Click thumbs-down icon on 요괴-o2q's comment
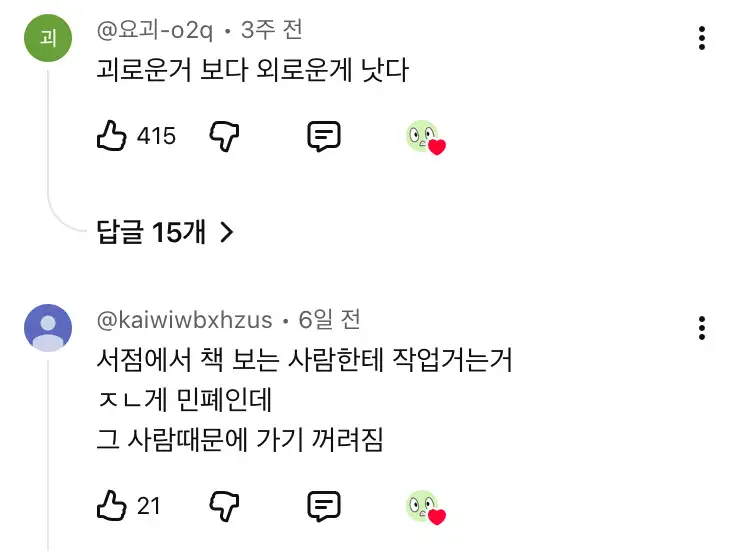Screen dimensions: 750x551 click(x=225, y=136)
